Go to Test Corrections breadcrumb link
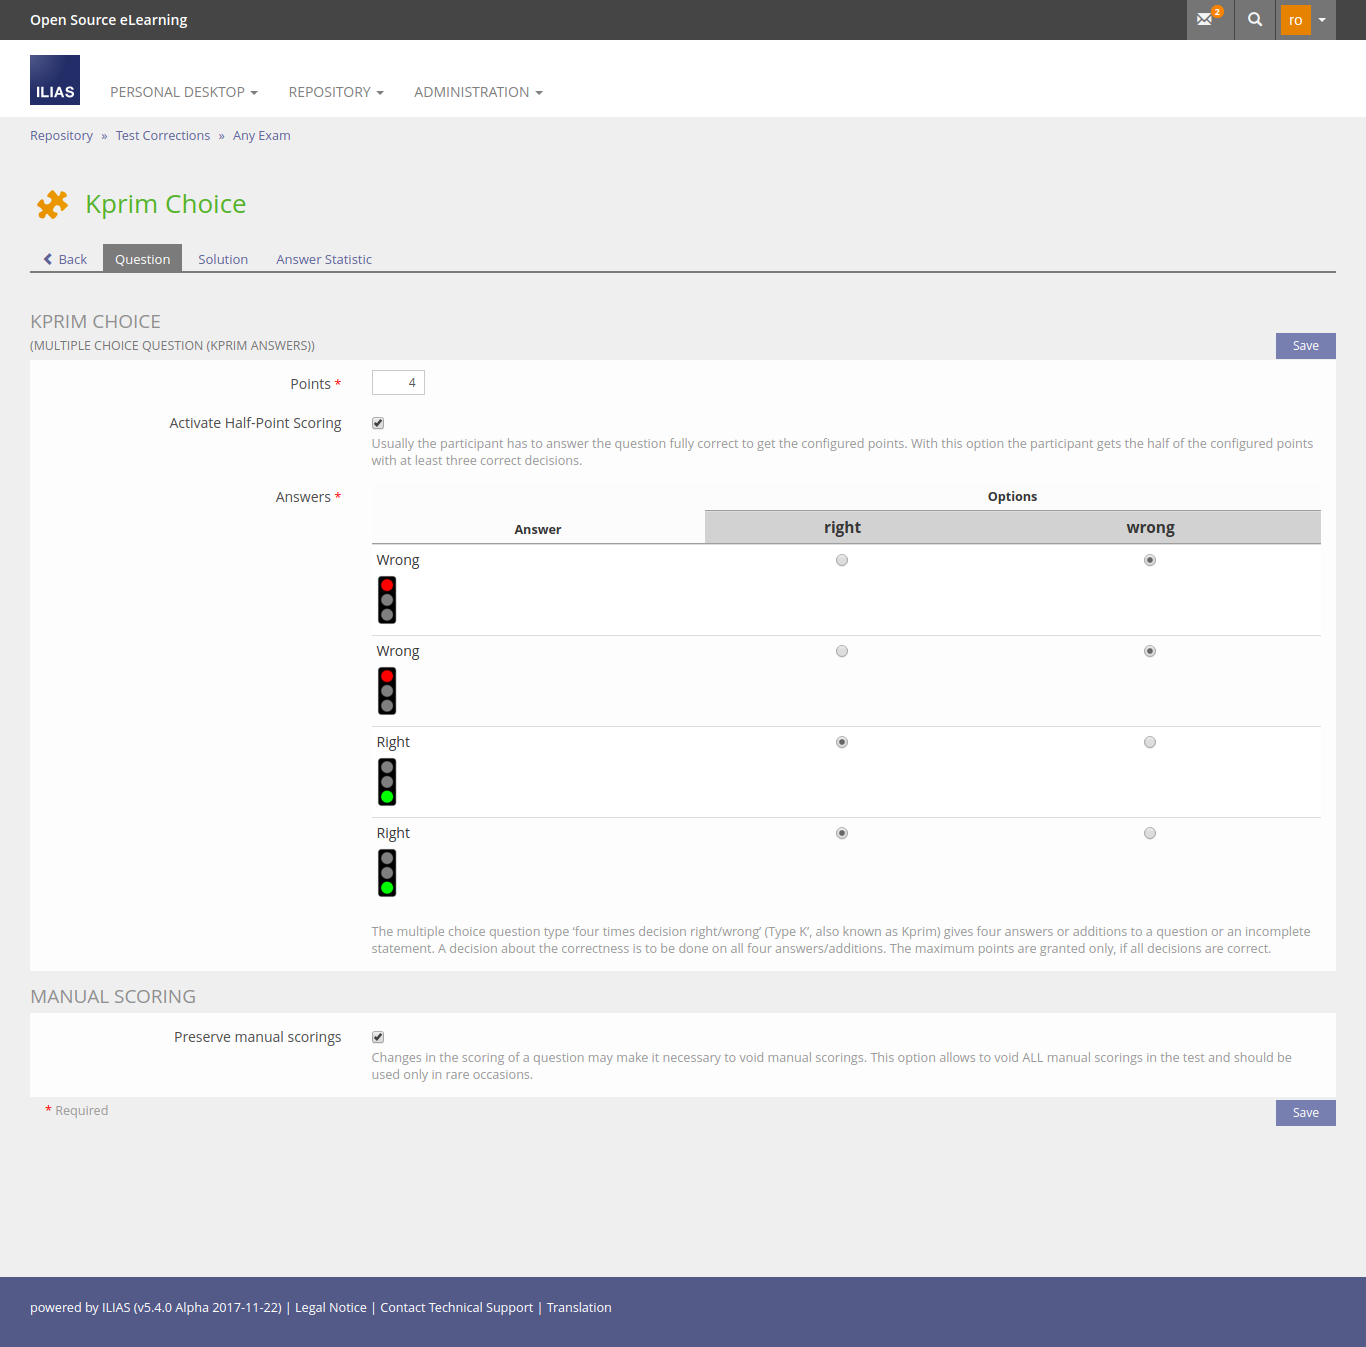This screenshot has width=1366, height=1347. click(163, 136)
